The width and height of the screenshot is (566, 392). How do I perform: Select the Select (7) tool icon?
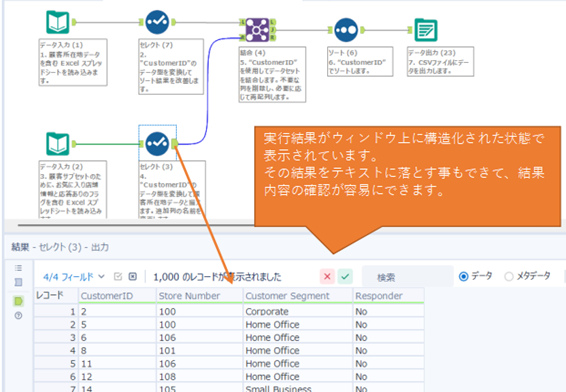[x=157, y=22]
